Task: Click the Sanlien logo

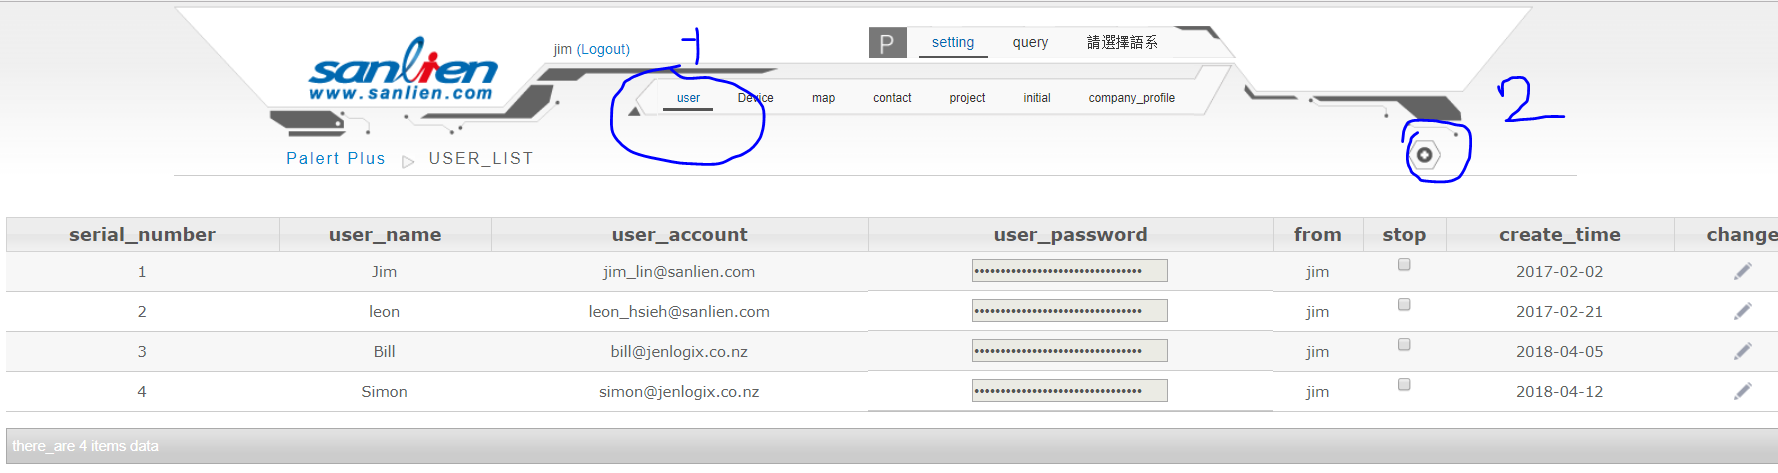Action: (x=402, y=70)
